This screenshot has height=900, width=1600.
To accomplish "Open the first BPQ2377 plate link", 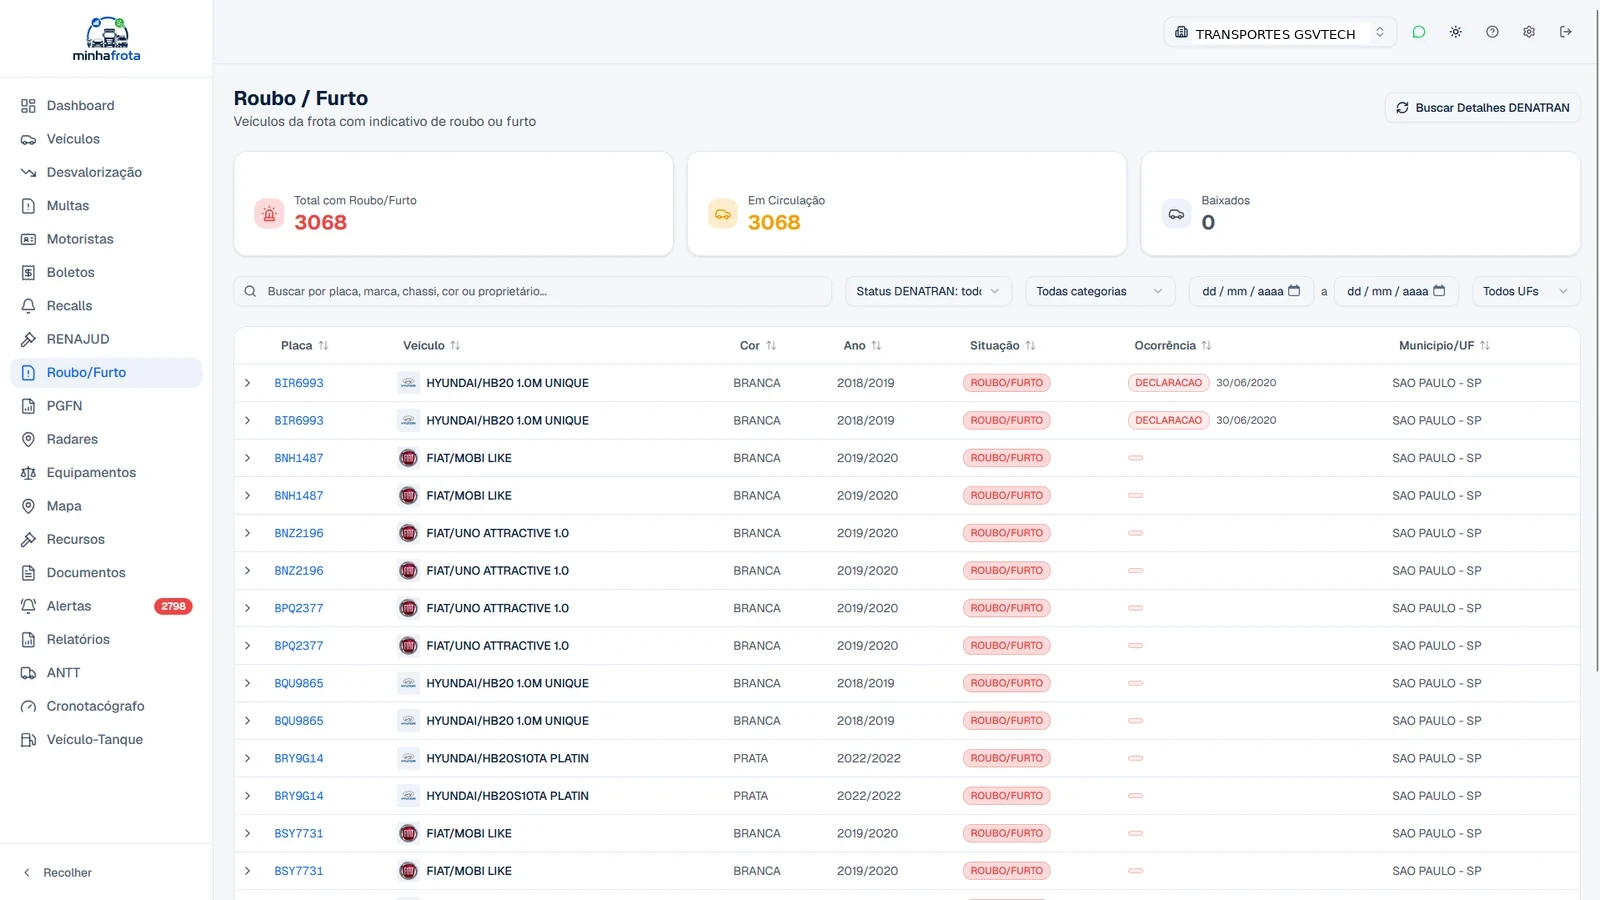I will pos(299,608).
